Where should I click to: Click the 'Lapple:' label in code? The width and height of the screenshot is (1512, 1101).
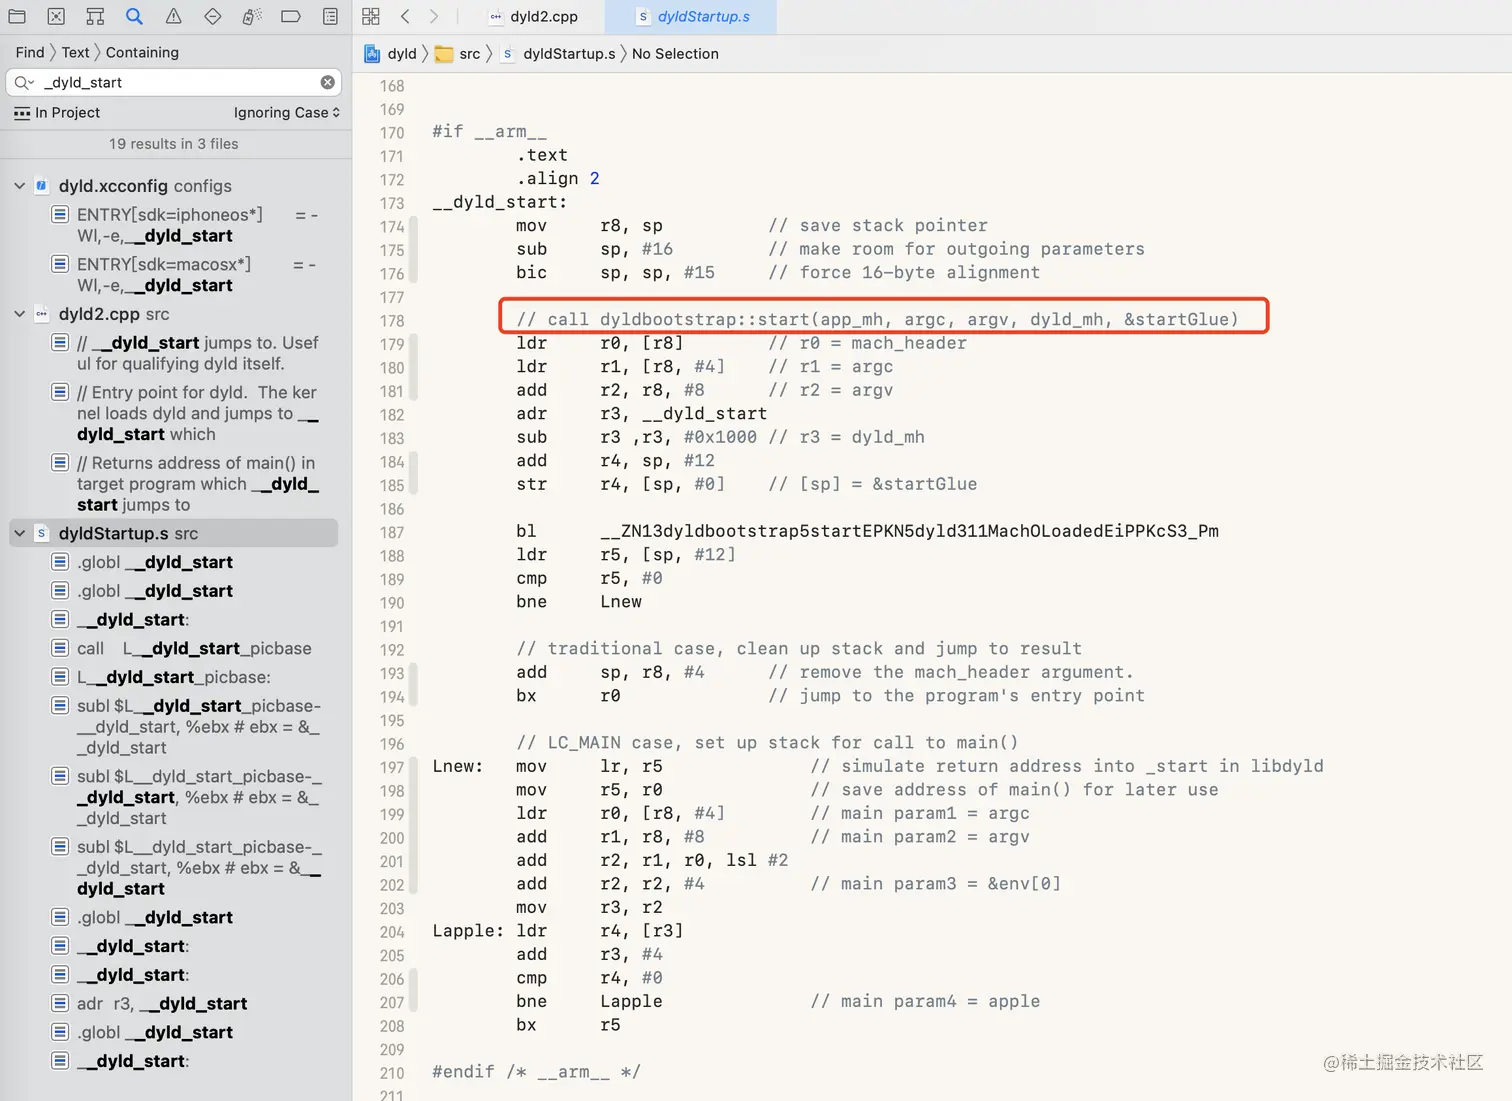click(468, 931)
